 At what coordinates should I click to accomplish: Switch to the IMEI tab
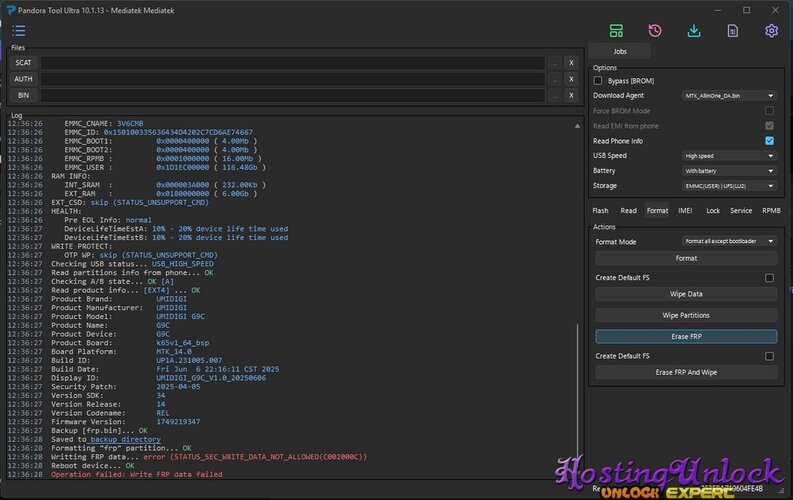[x=685, y=210]
